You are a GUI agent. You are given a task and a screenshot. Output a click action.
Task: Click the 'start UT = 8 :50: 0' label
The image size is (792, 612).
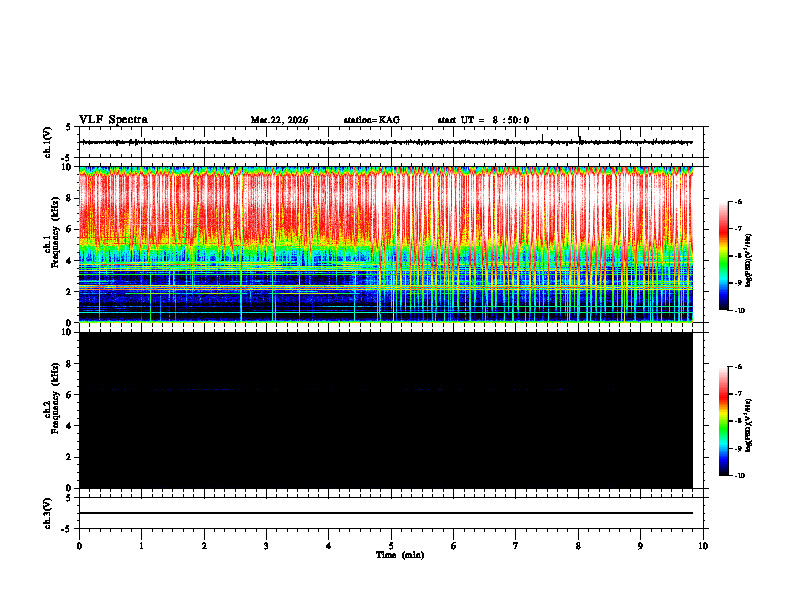[x=483, y=120]
